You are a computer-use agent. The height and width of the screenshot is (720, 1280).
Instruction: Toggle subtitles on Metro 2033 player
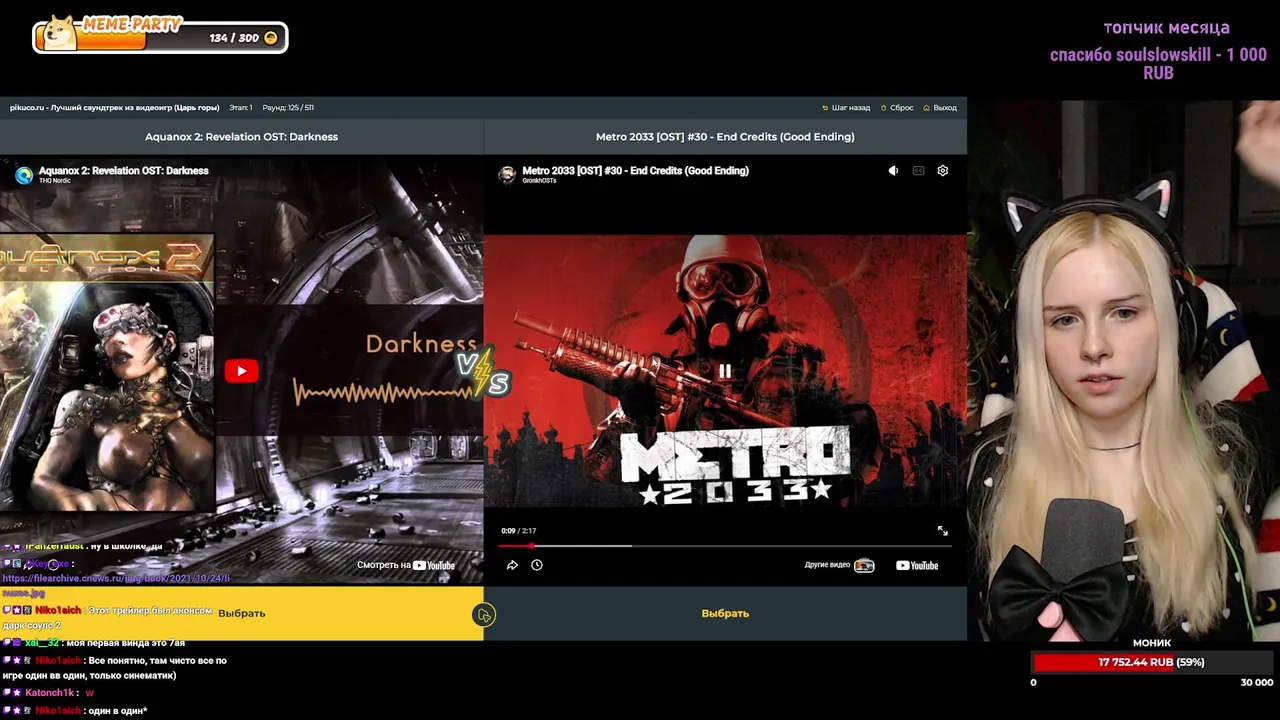918,171
